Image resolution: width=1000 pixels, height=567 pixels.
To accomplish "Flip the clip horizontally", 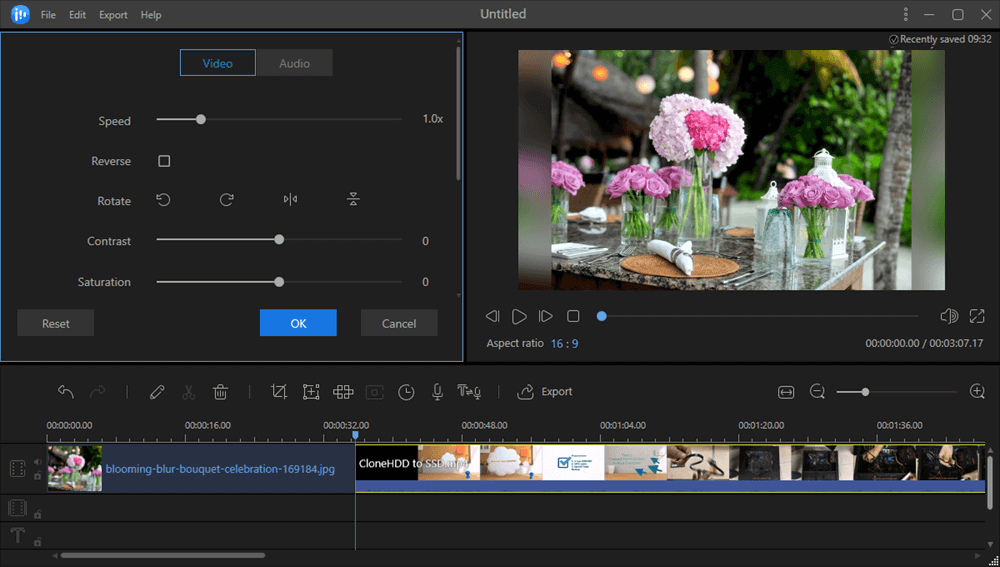I will pyautogui.click(x=290, y=200).
